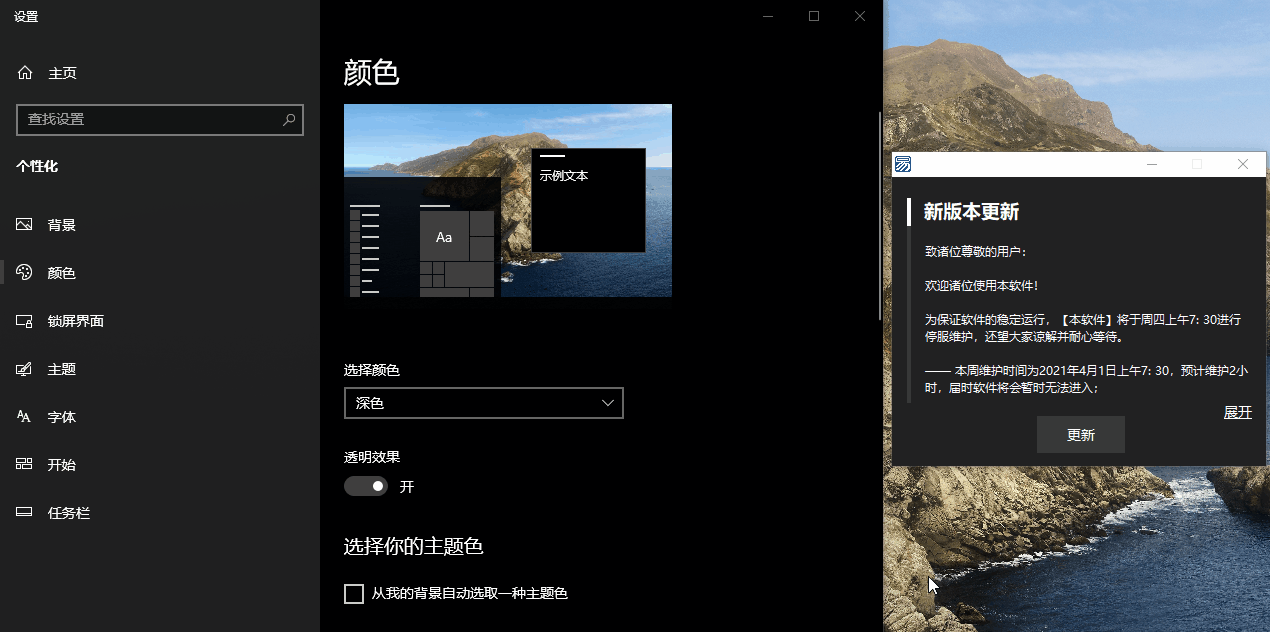The image size is (1270, 632).
Task: Open the 选择颜色 dropdown showing 深色
Action: [484, 403]
